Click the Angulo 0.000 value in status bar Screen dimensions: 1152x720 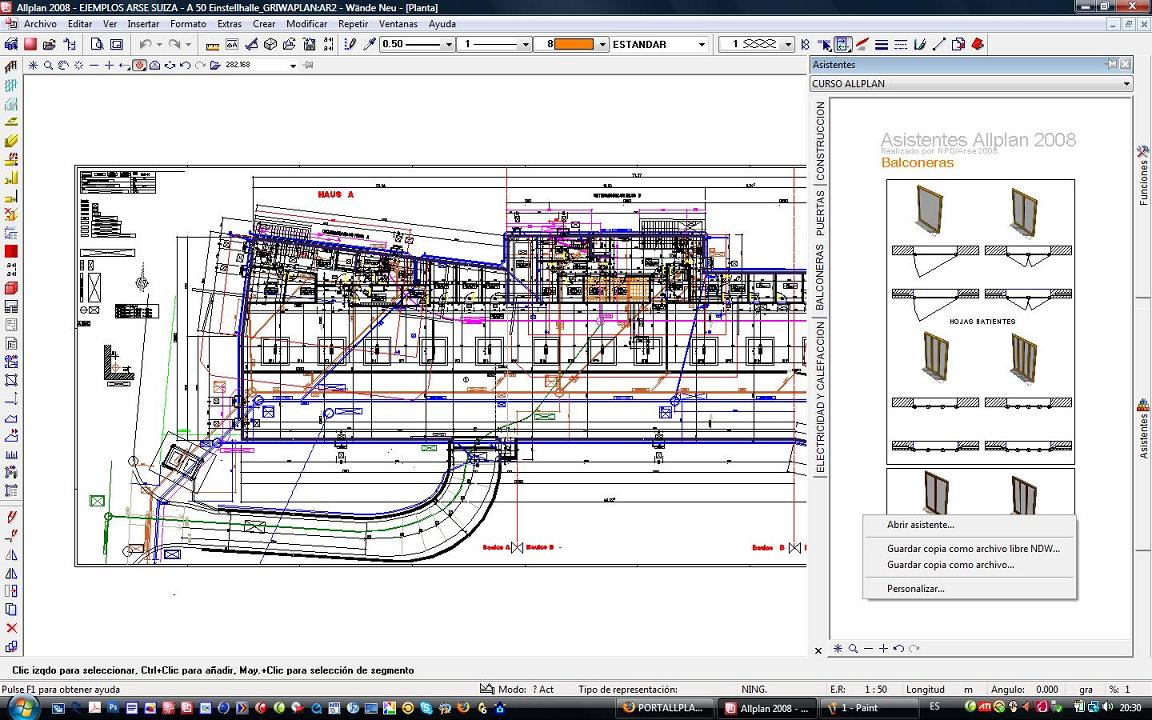1047,689
